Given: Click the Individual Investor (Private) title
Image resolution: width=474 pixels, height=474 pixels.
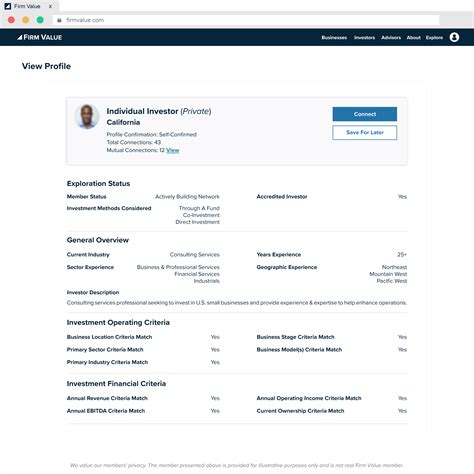Looking at the screenshot, I should pos(159,111).
